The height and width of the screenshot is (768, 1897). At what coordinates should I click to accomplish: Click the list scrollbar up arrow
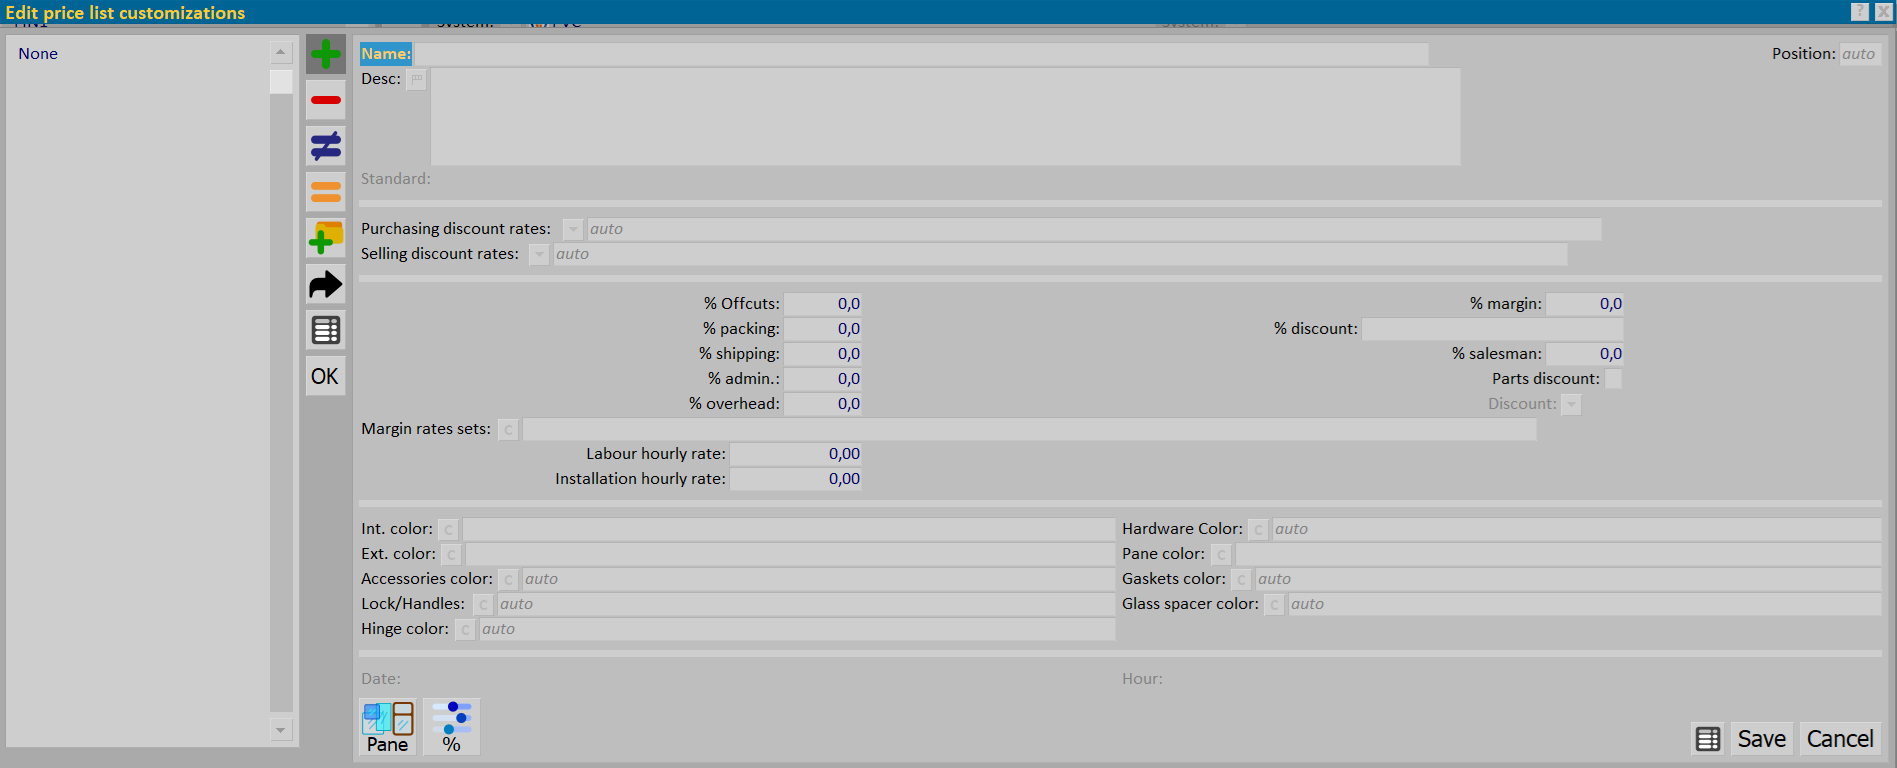[281, 52]
